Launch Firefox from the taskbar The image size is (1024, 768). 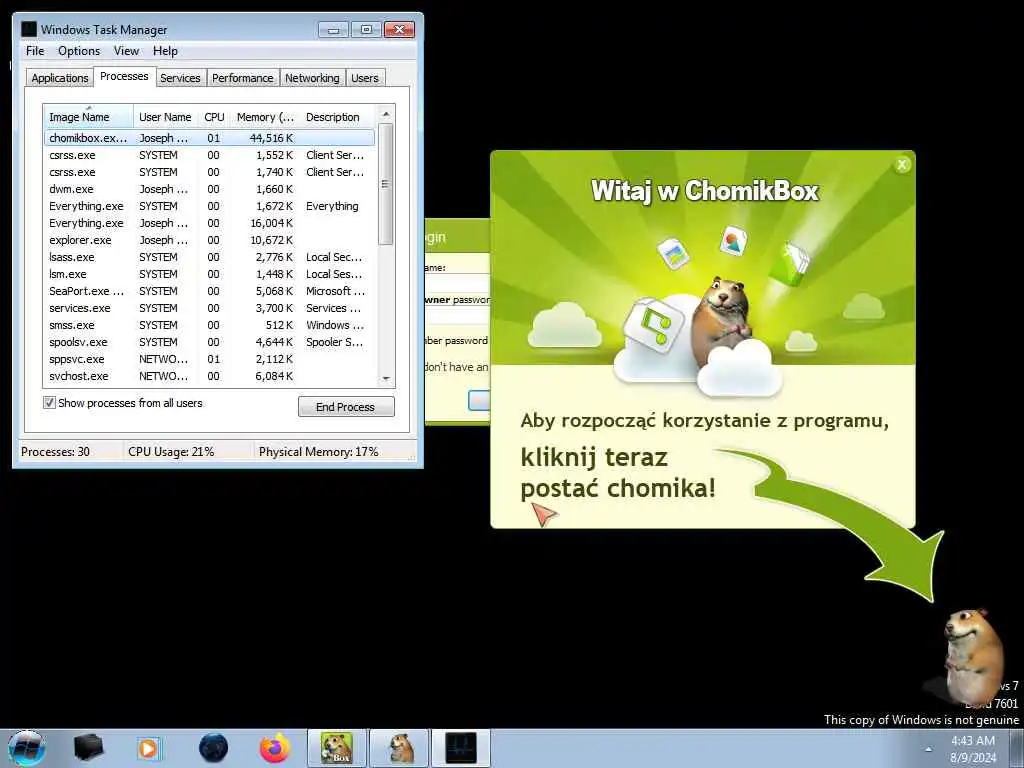tap(275, 748)
